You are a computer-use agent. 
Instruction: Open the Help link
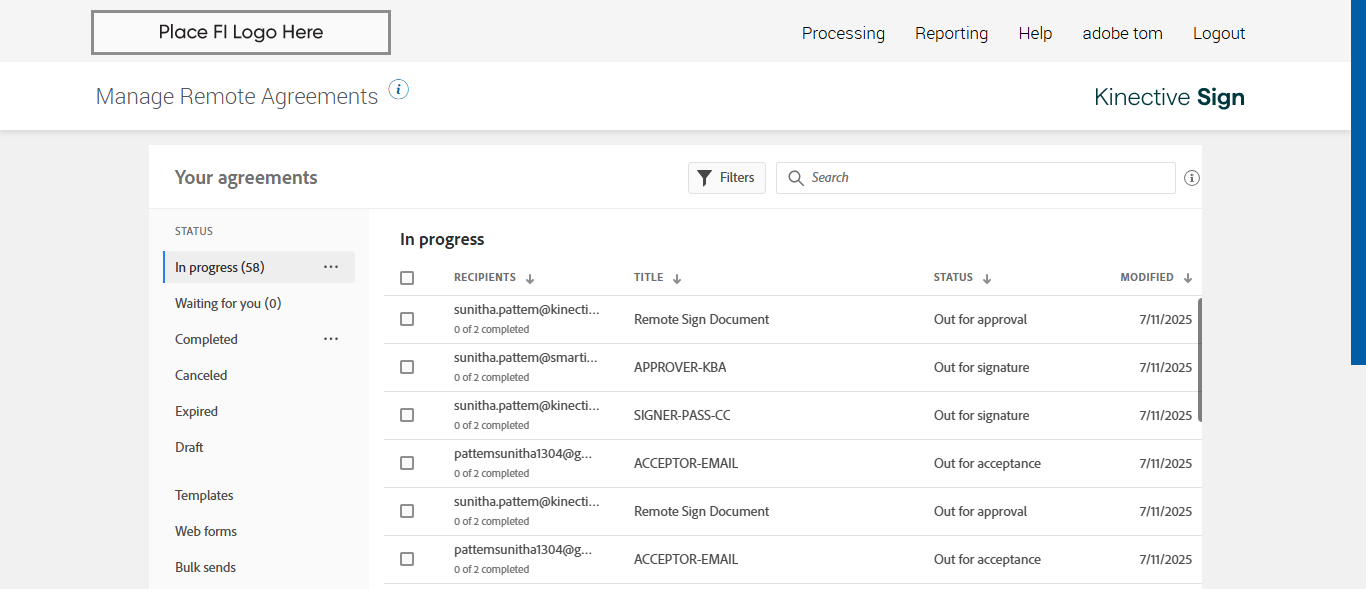[1035, 33]
